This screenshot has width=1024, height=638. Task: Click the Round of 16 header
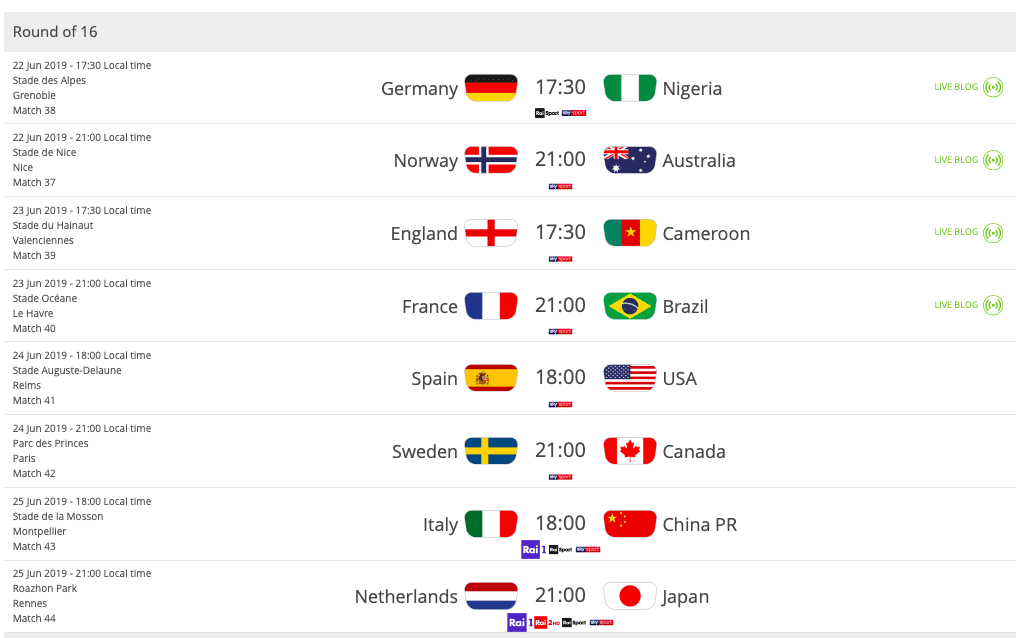55,32
